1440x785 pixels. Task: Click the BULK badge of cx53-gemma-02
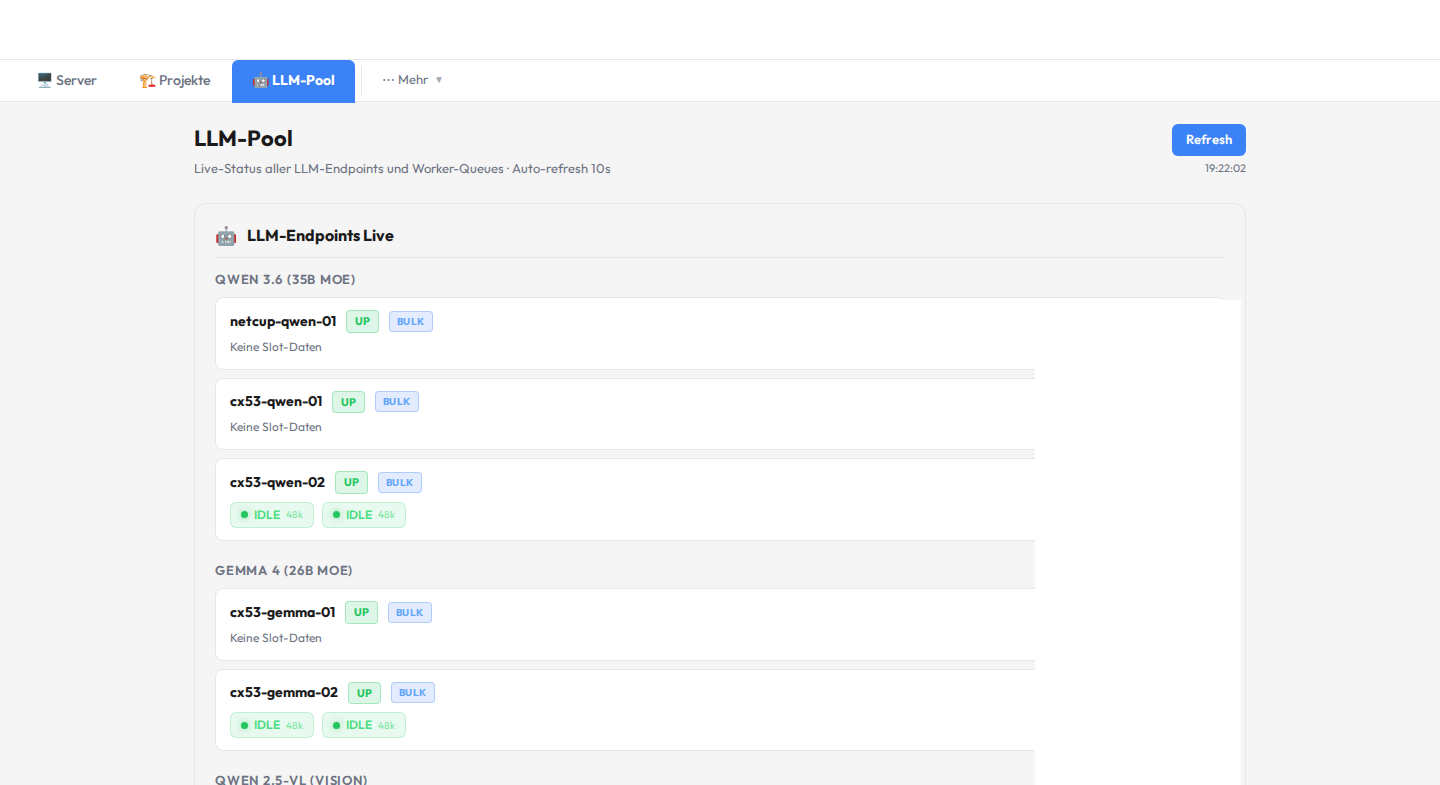[413, 693]
